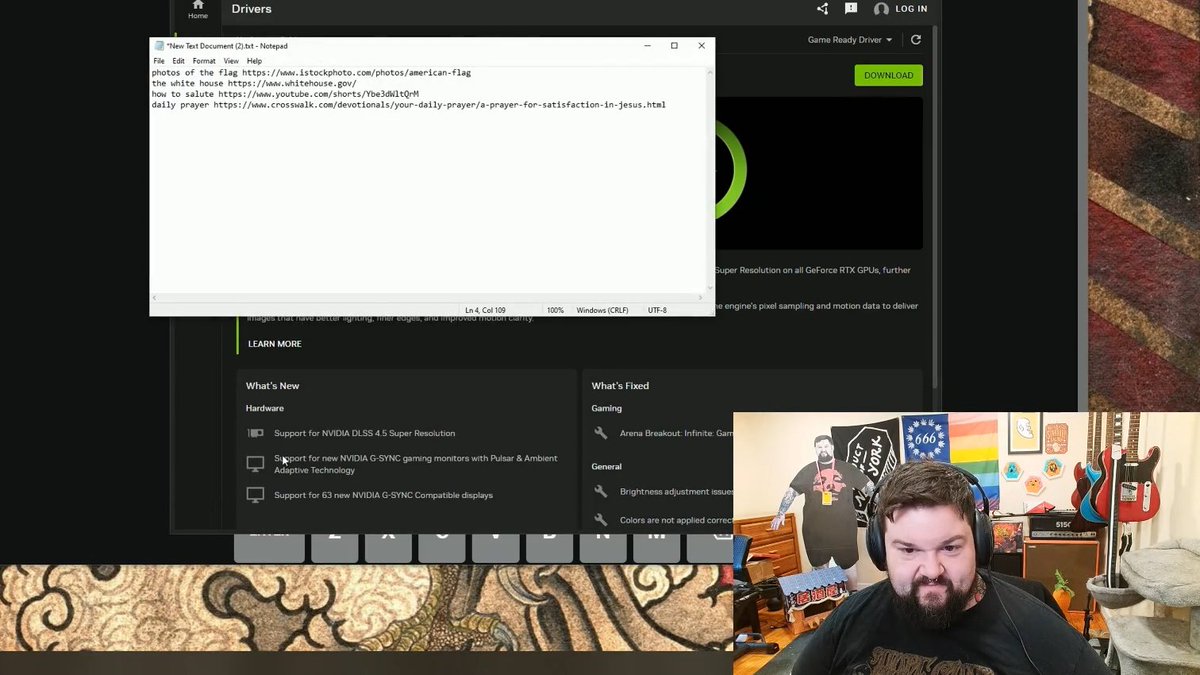Viewport: 1200px width, 675px height.
Task: Open Notepad Format menu
Action: click(x=204, y=61)
